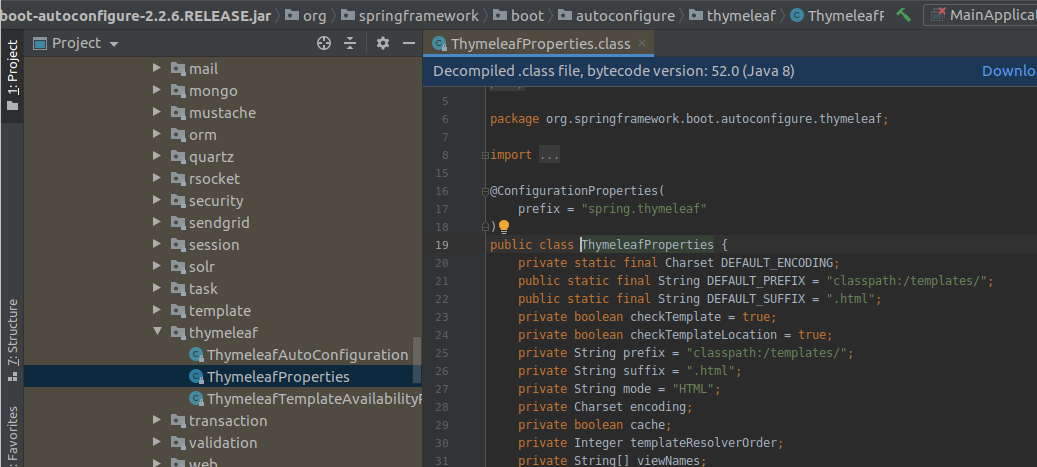Image resolution: width=1037 pixels, height=467 pixels.
Task: Expand the mustache package folder
Action: click(x=157, y=112)
